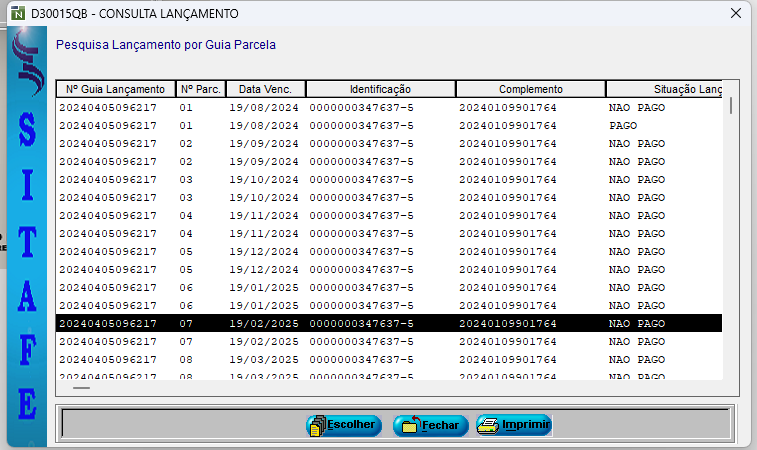Close the dialog with the Fechar button
Viewport: 757px width, 450px height.
[x=430, y=425]
